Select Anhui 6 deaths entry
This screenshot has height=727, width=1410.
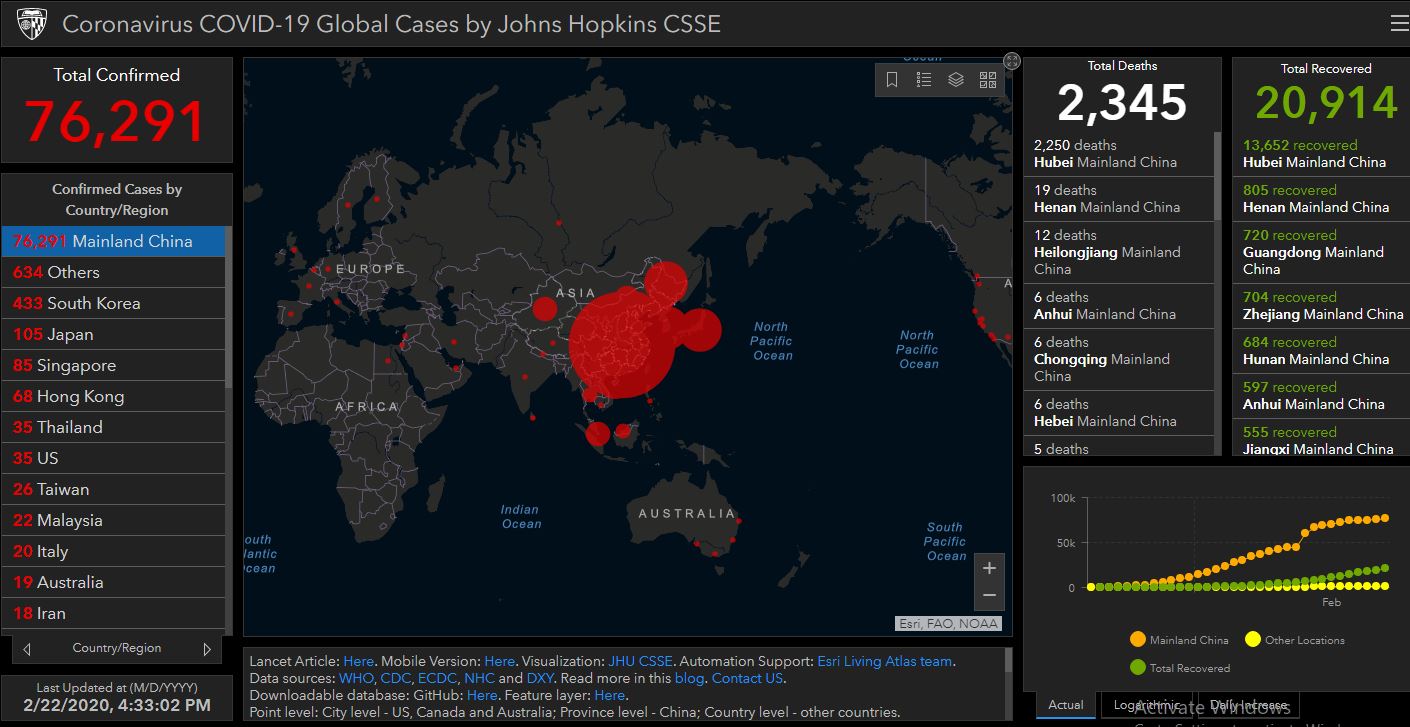(x=1118, y=306)
